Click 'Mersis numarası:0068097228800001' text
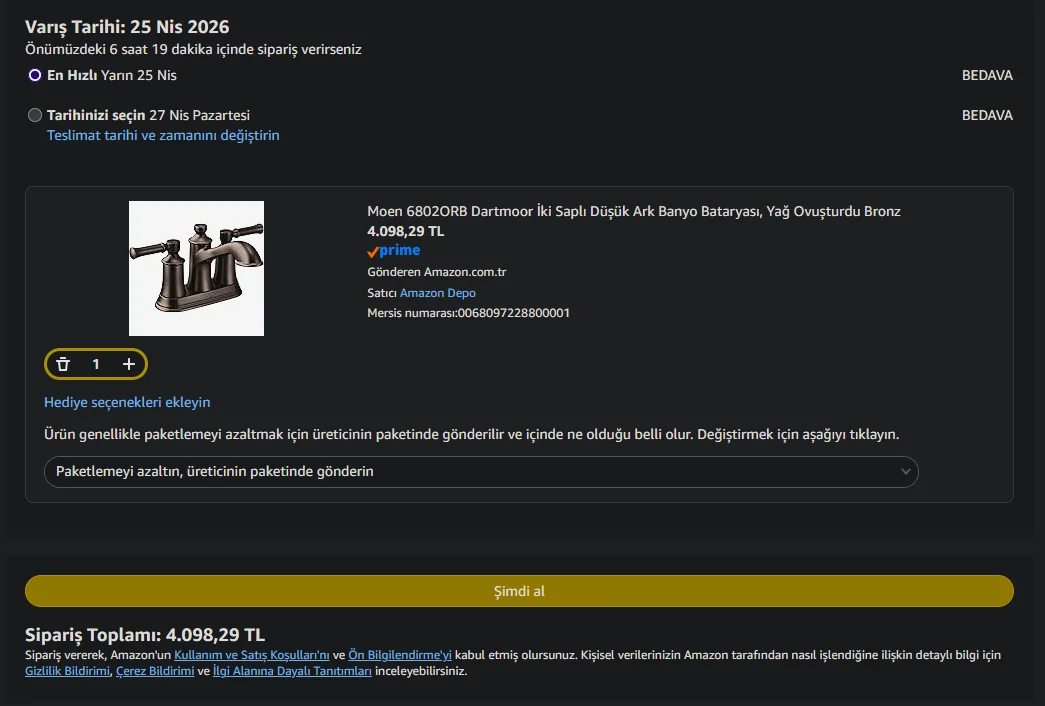Image resolution: width=1045 pixels, height=706 pixels. 469,313
